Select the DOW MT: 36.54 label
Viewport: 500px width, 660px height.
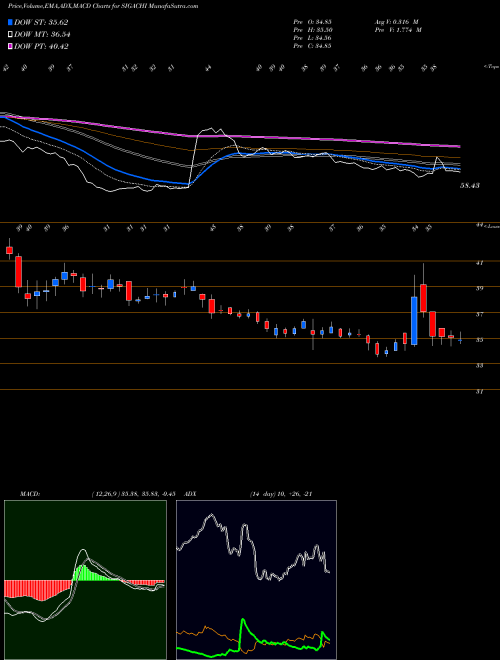(42, 35)
